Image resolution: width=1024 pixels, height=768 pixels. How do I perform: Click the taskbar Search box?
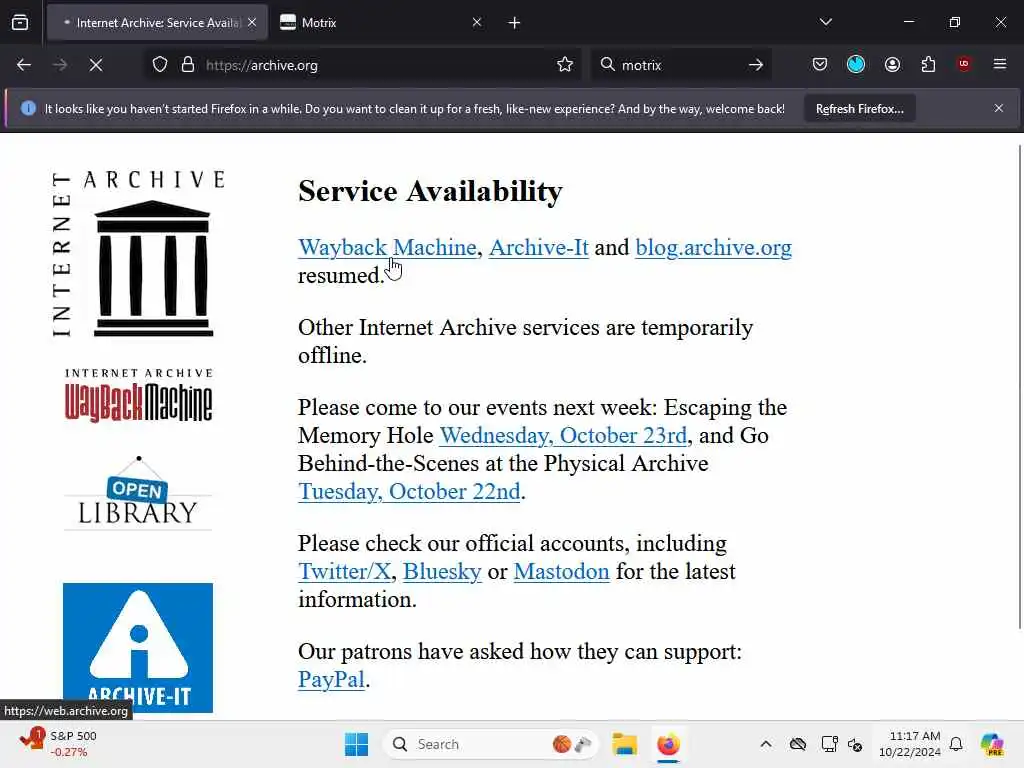click(491, 744)
